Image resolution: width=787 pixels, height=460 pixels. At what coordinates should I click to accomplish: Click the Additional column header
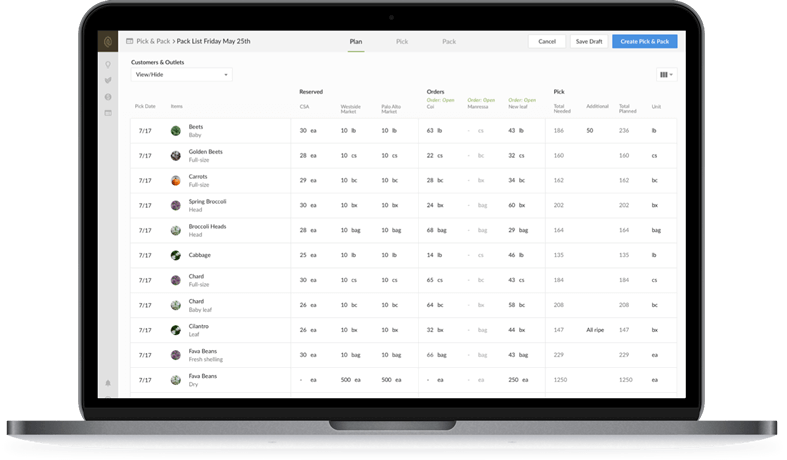pyautogui.click(x=597, y=106)
